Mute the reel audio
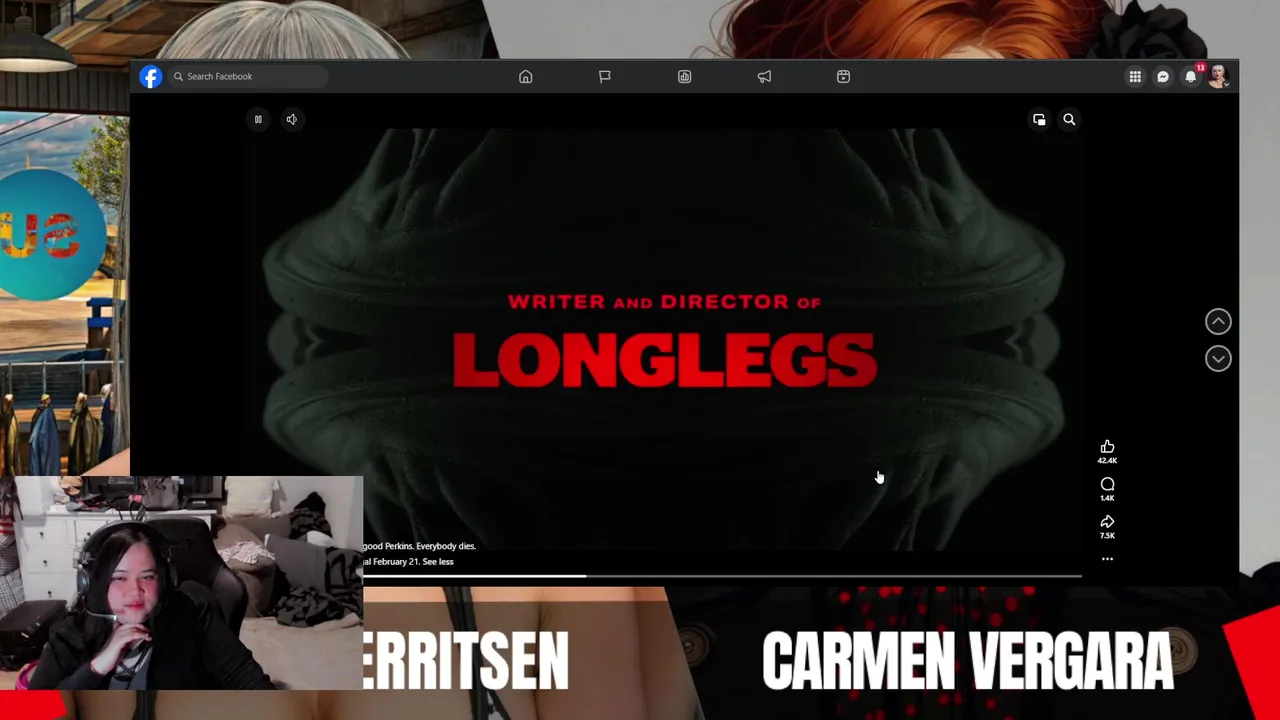The image size is (1280, 720). tap(291, 119)
